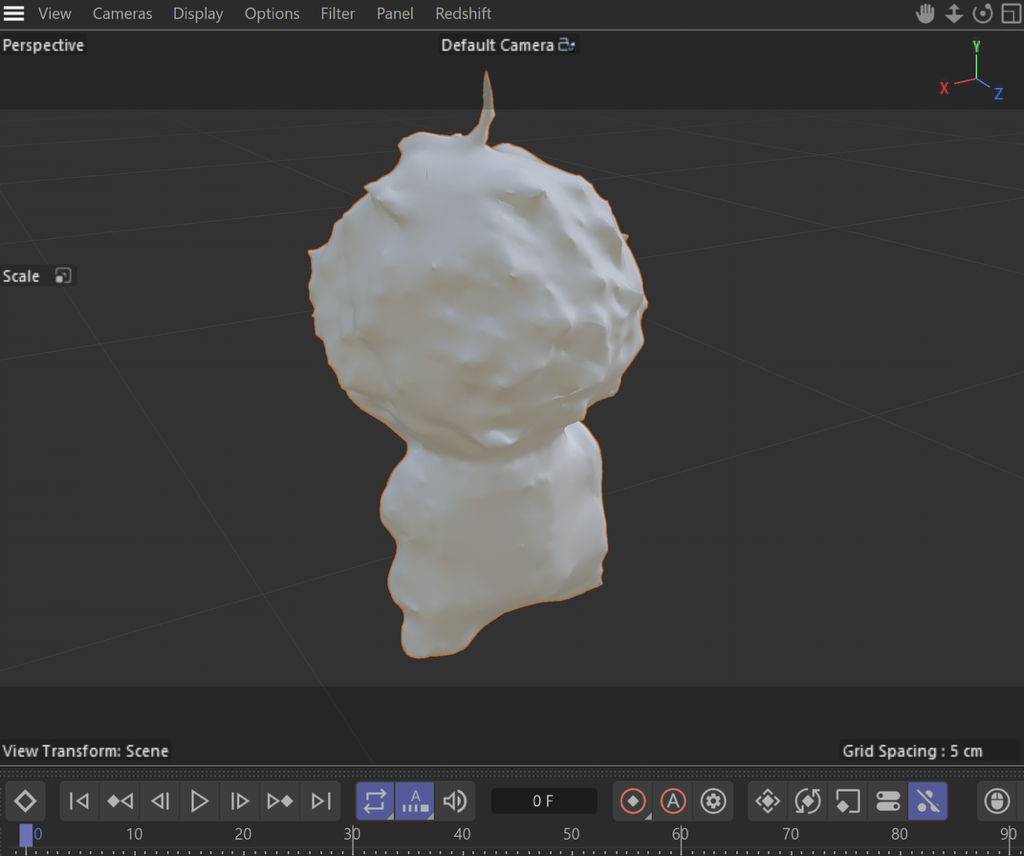The height and width of the screenshot is (856, 1024).
Task: Click the keyframe diamond icon at timeline left
Action: [x=25, y=801]
